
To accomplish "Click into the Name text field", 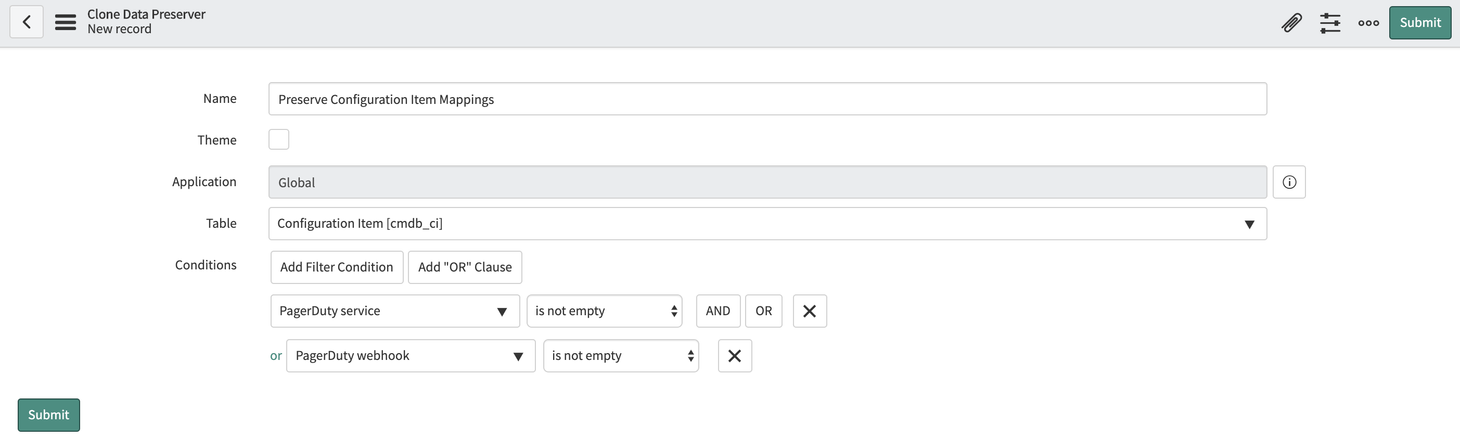I will [768, 99].
